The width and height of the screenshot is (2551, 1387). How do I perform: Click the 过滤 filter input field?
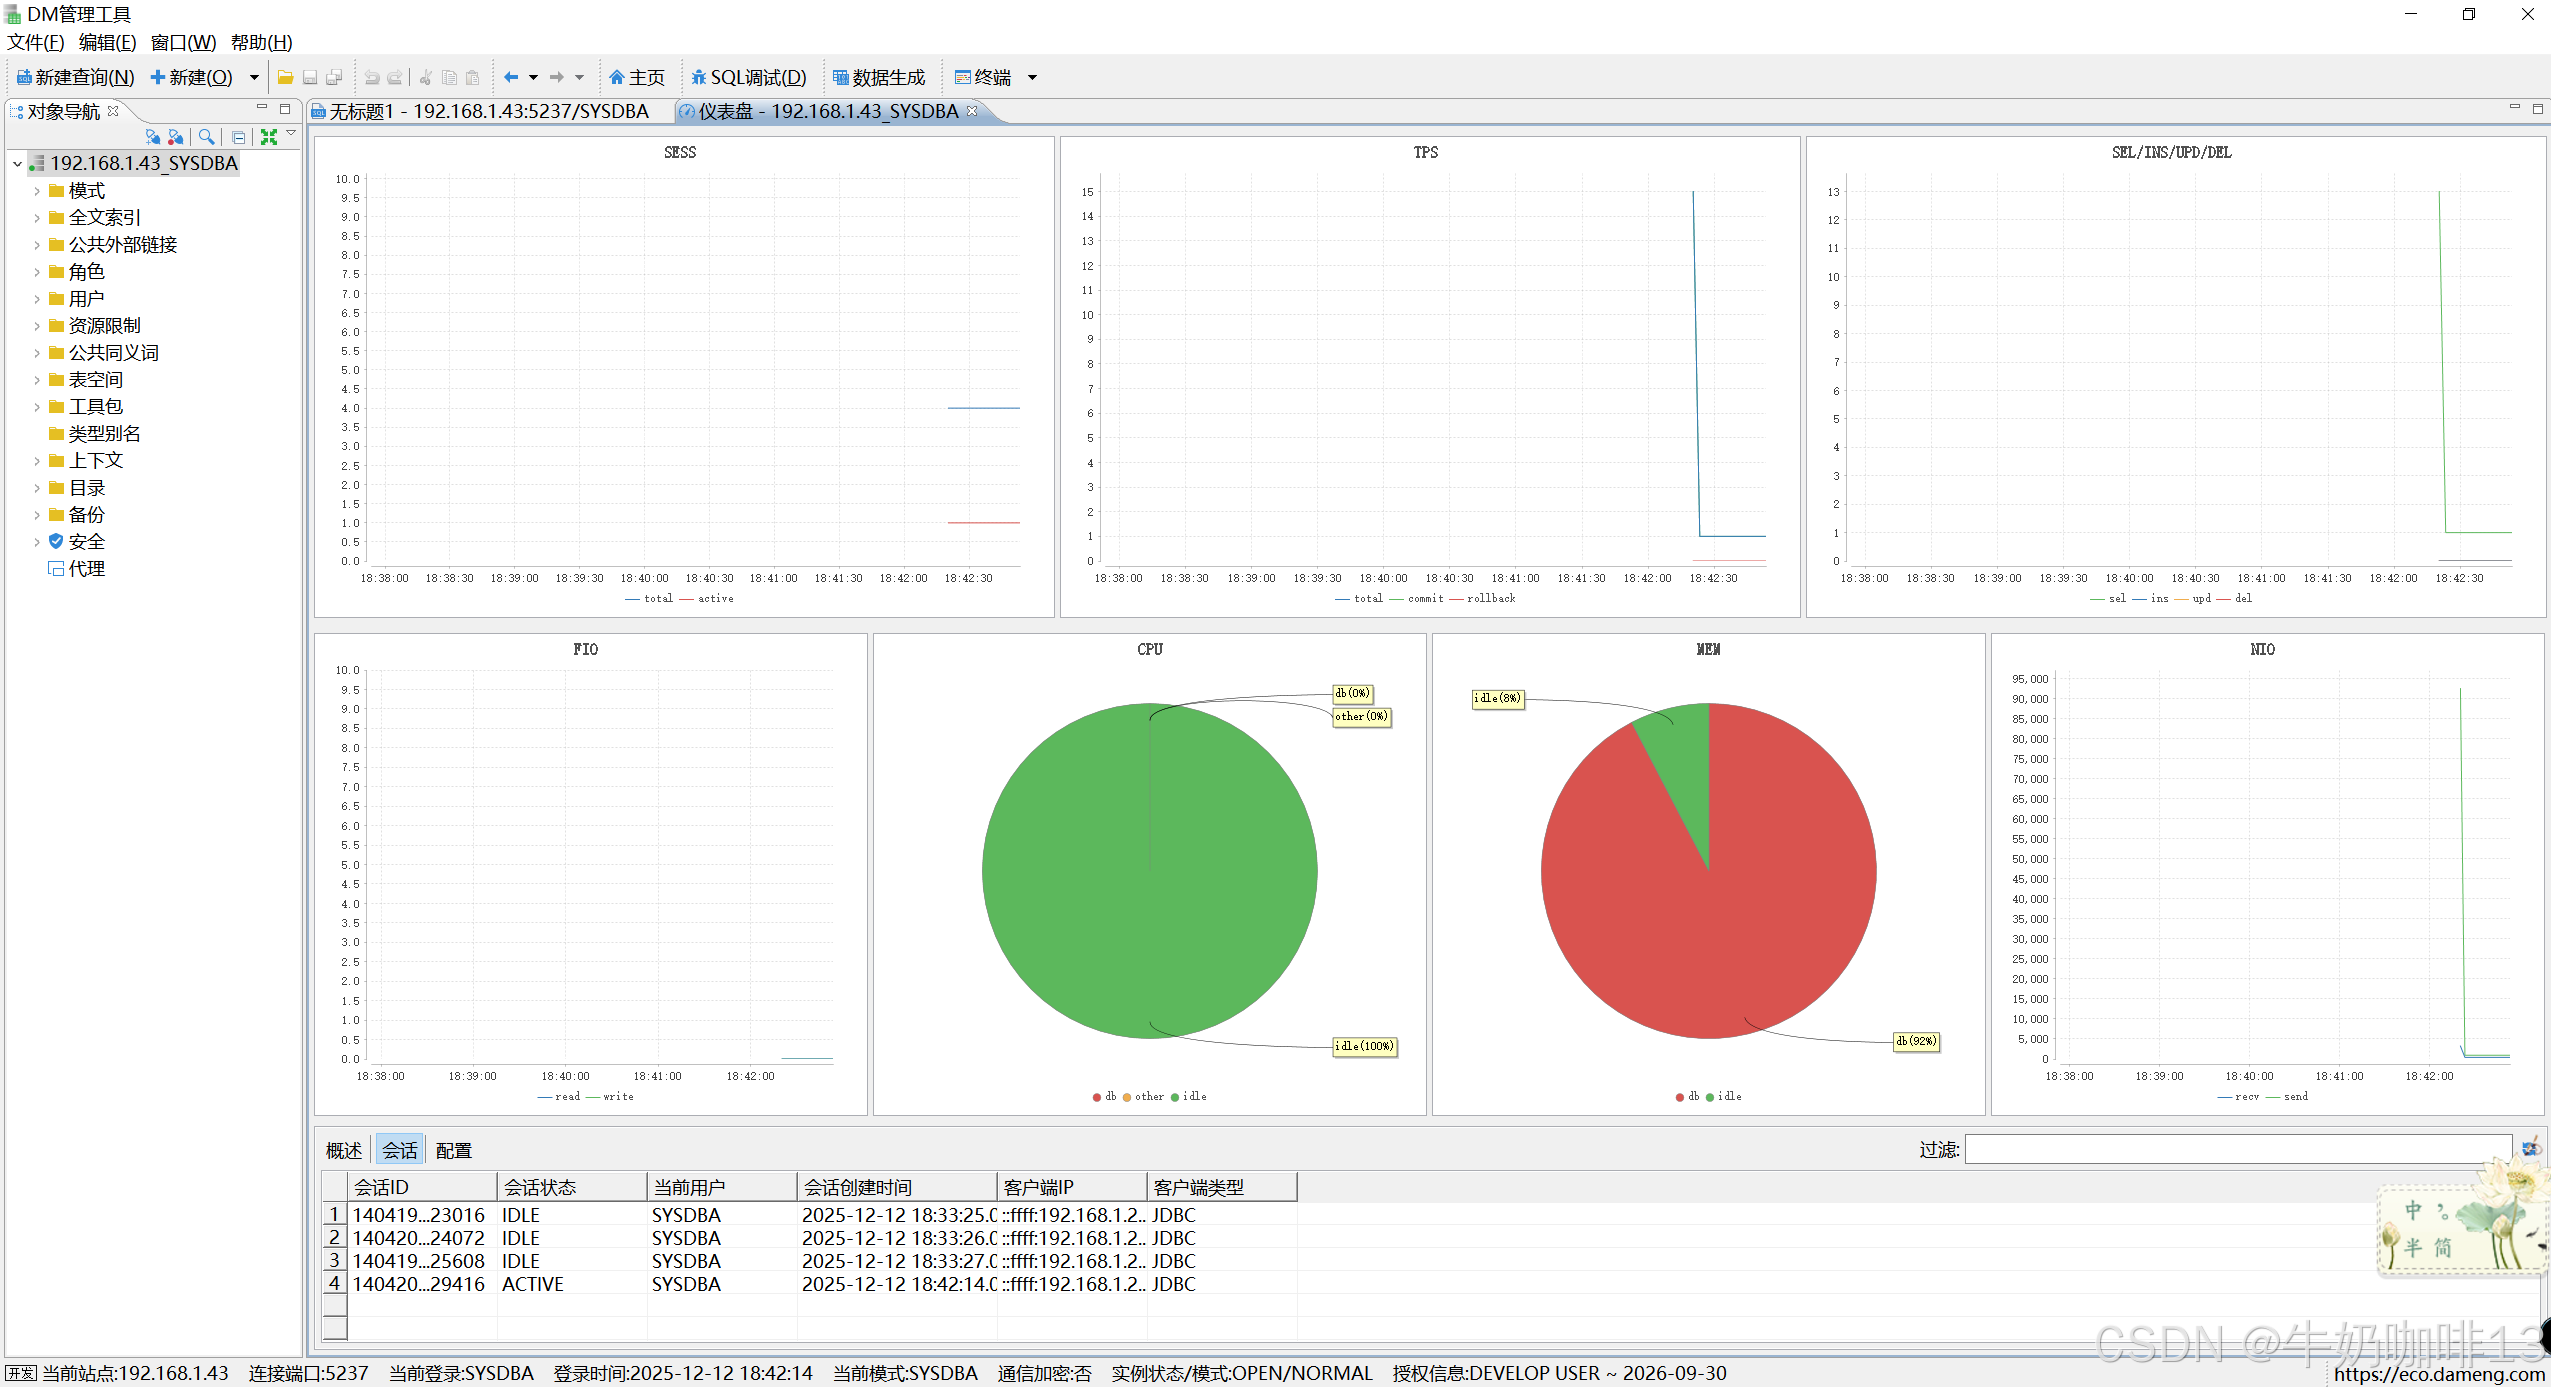(2237, 1149)
